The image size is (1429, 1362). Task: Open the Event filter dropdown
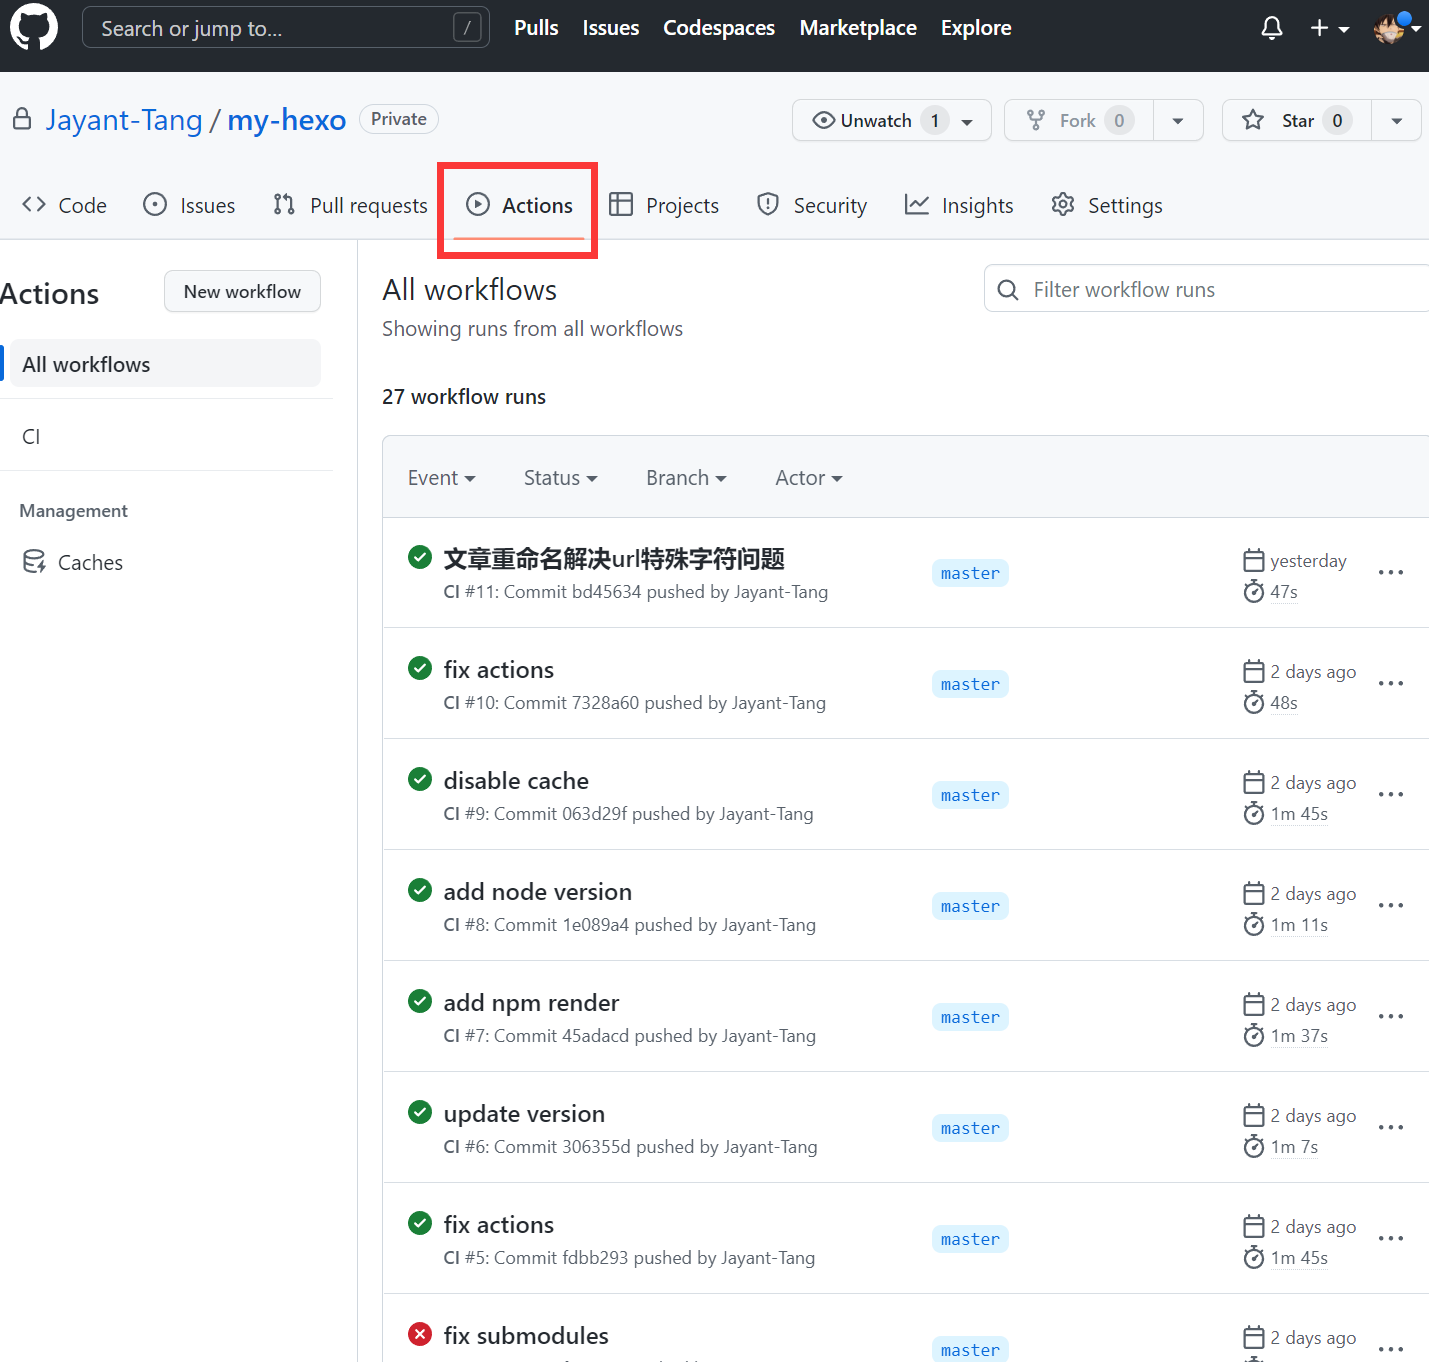[x=442, y=478]
